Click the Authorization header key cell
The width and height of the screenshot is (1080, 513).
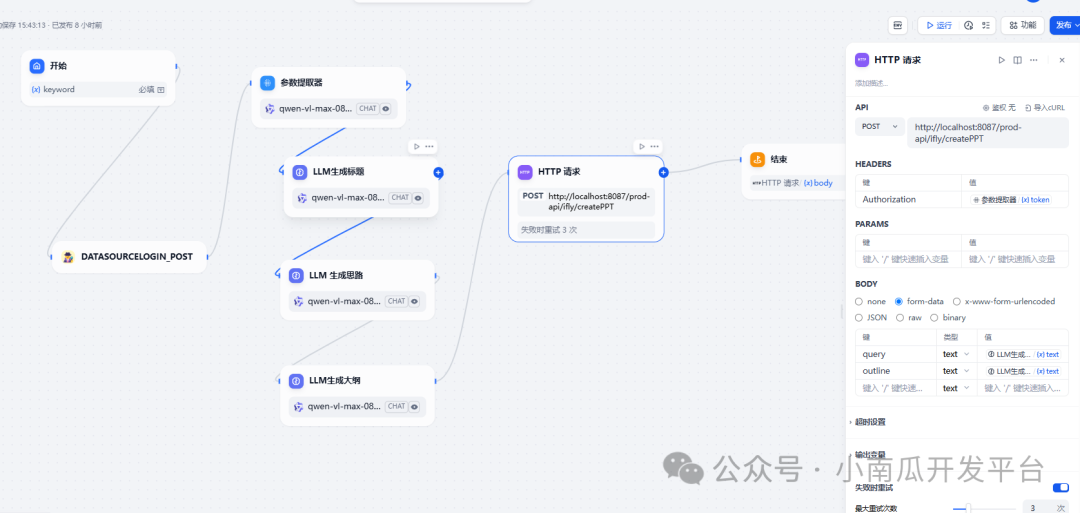[908, 199]
